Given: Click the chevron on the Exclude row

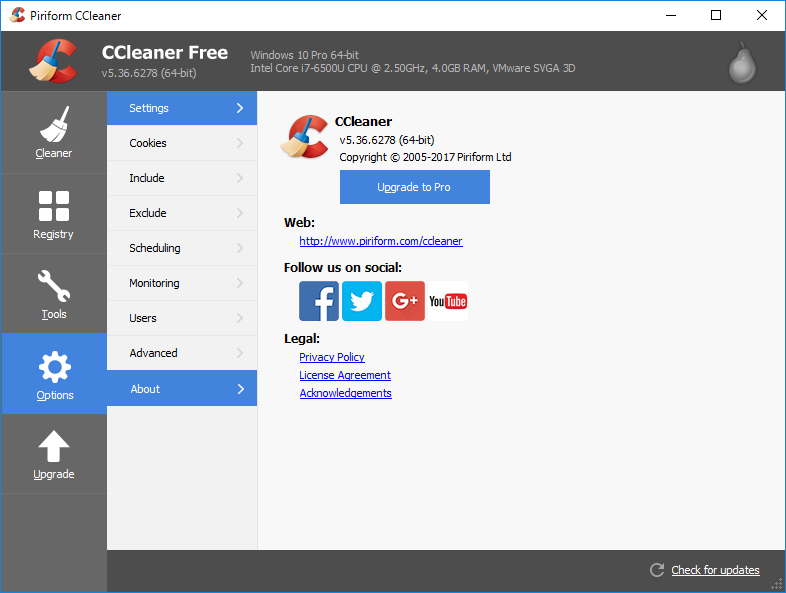Looking at the screenshot, I should [240, 213].
